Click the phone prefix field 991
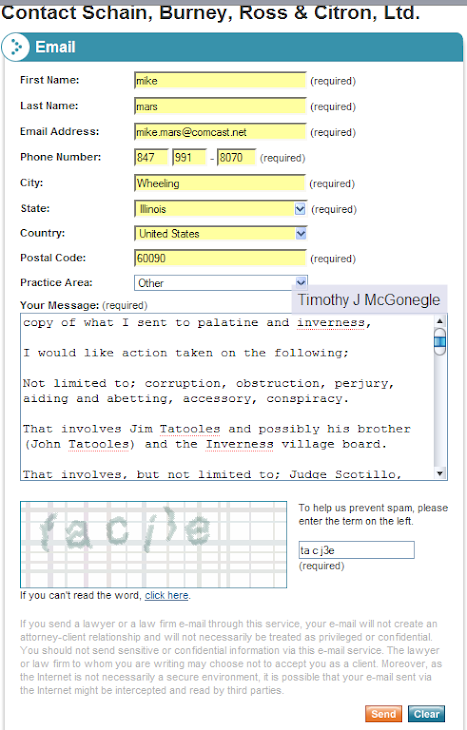Viewport: 467px width, 730px height. pos(189,157)
